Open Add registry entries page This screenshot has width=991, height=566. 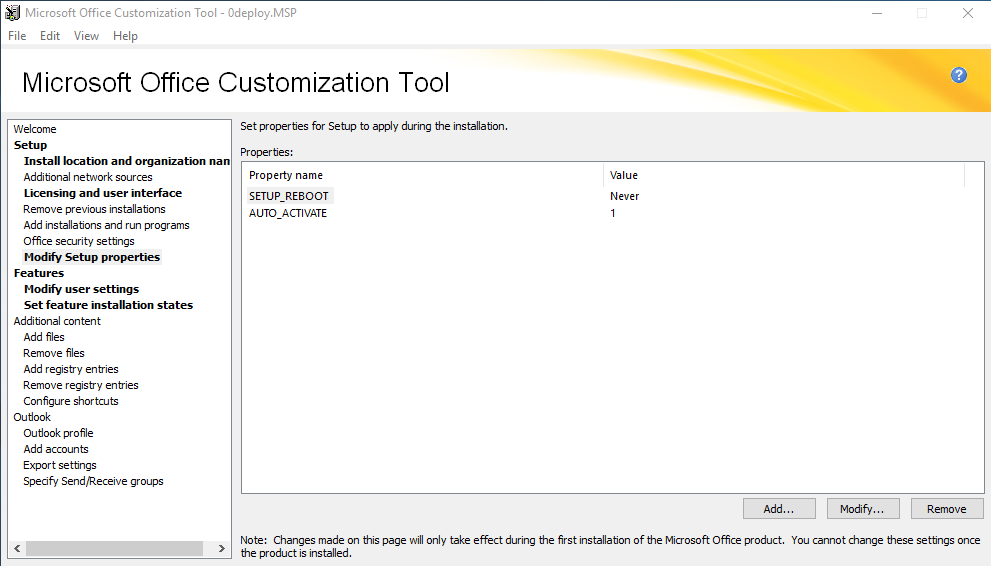(x=71, y=369)
